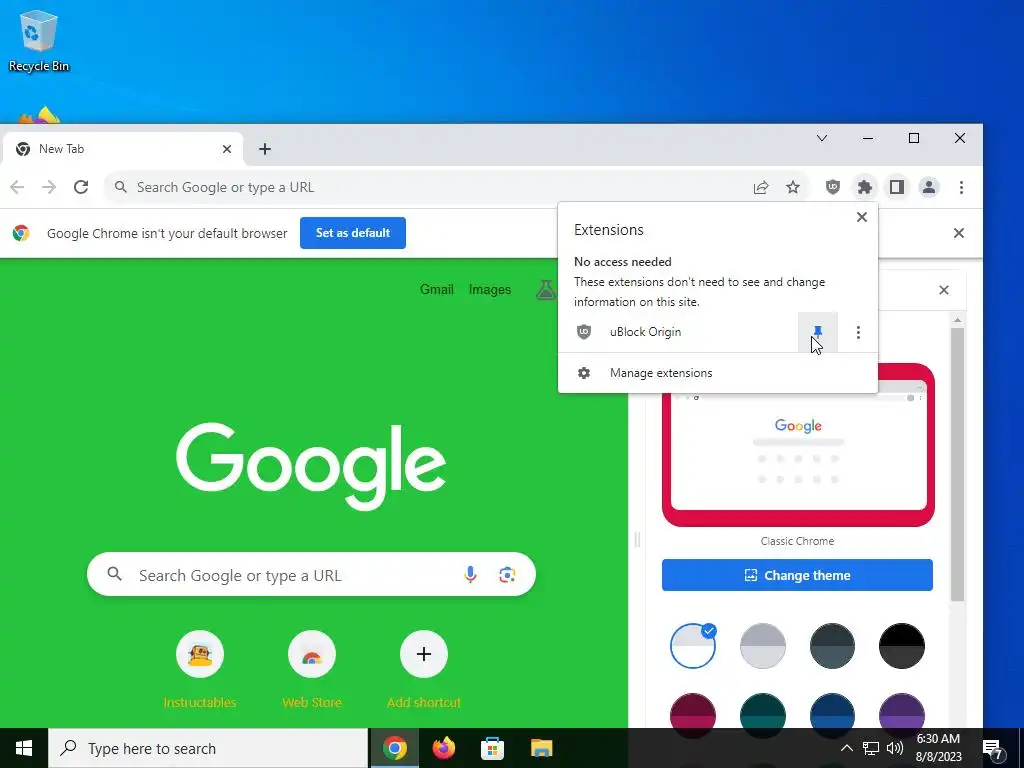
Task: Open volume control in system tray
Action: (895, 748)
